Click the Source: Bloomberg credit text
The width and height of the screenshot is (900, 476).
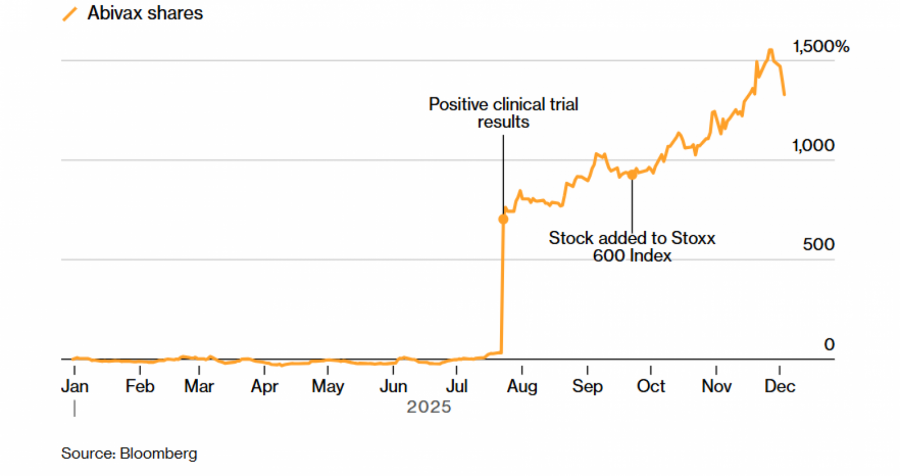tap(129, 453)
